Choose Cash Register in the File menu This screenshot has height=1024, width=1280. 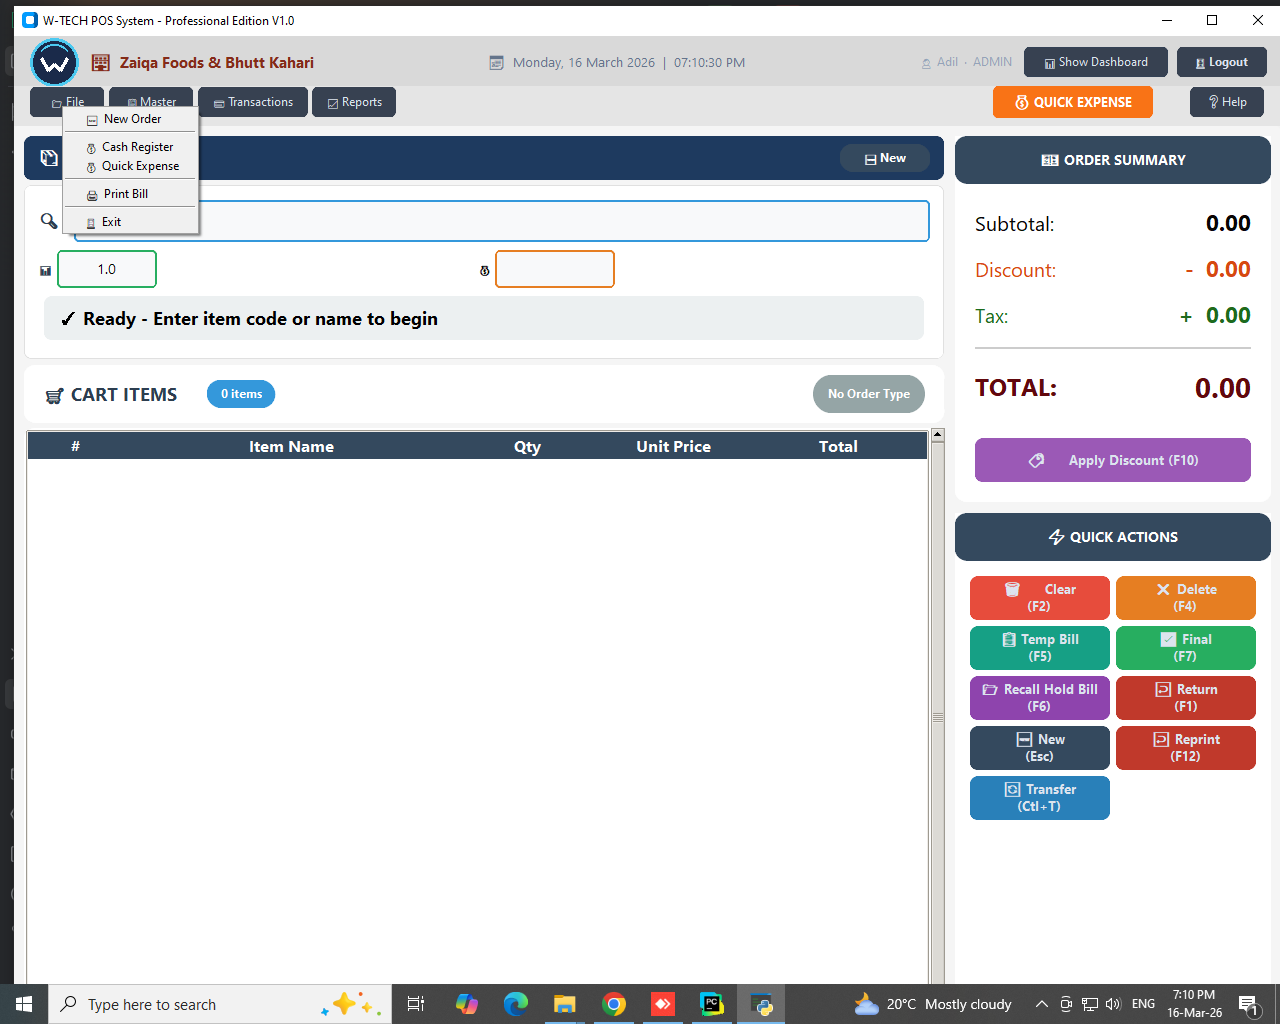click(131, 147)
